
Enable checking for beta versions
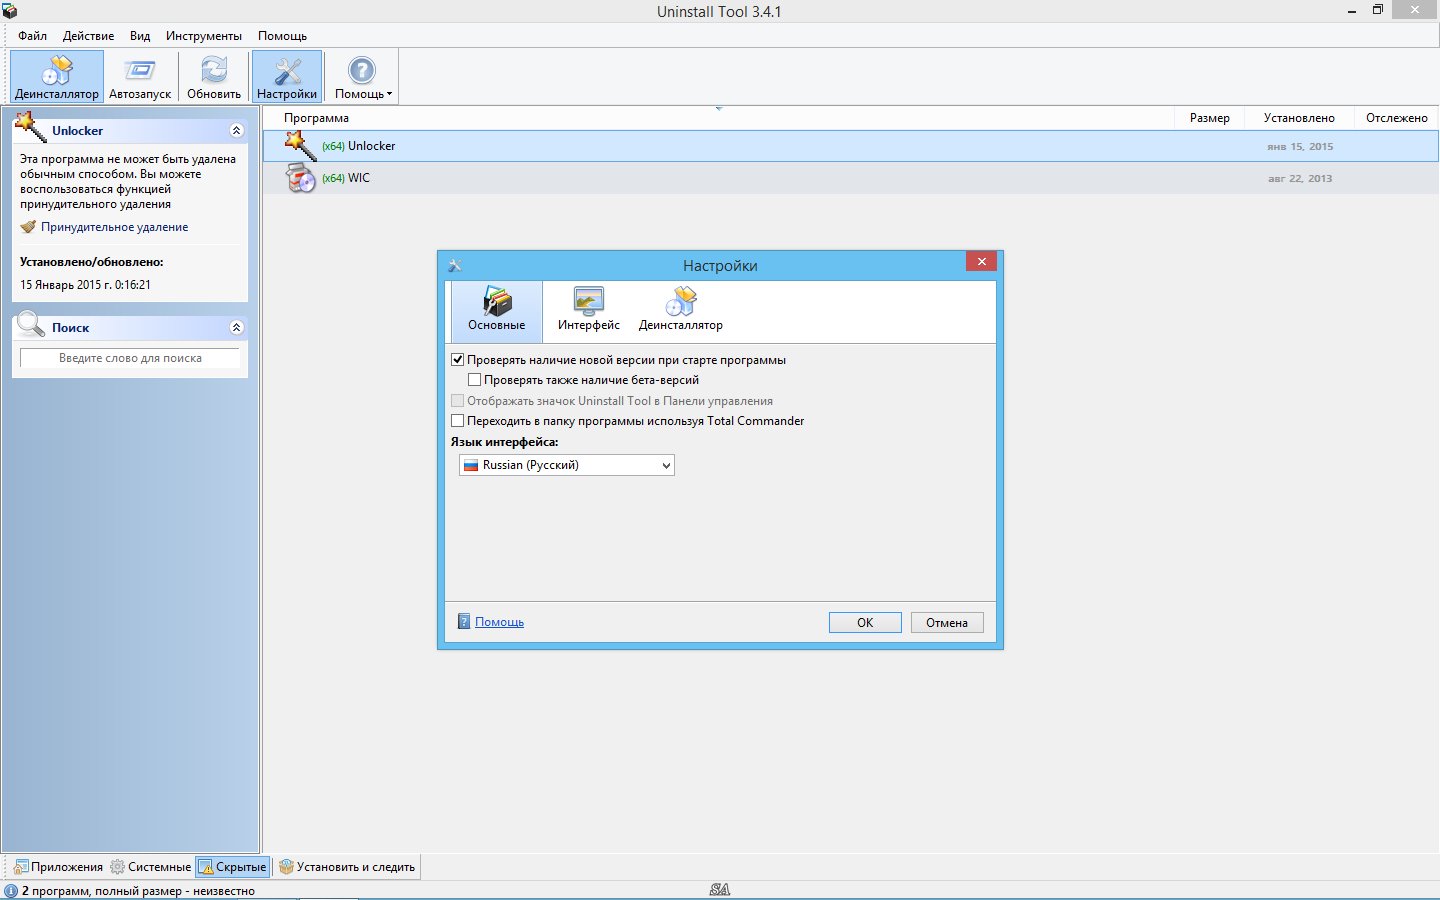tap(475, 380)
